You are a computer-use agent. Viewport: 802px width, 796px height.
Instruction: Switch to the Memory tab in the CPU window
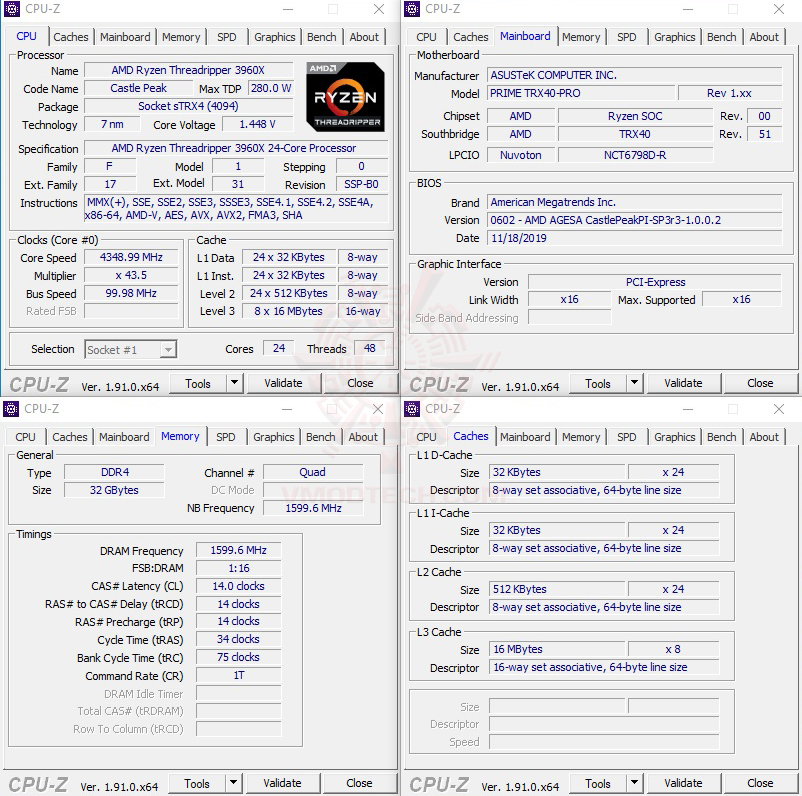tap(181, 37)
